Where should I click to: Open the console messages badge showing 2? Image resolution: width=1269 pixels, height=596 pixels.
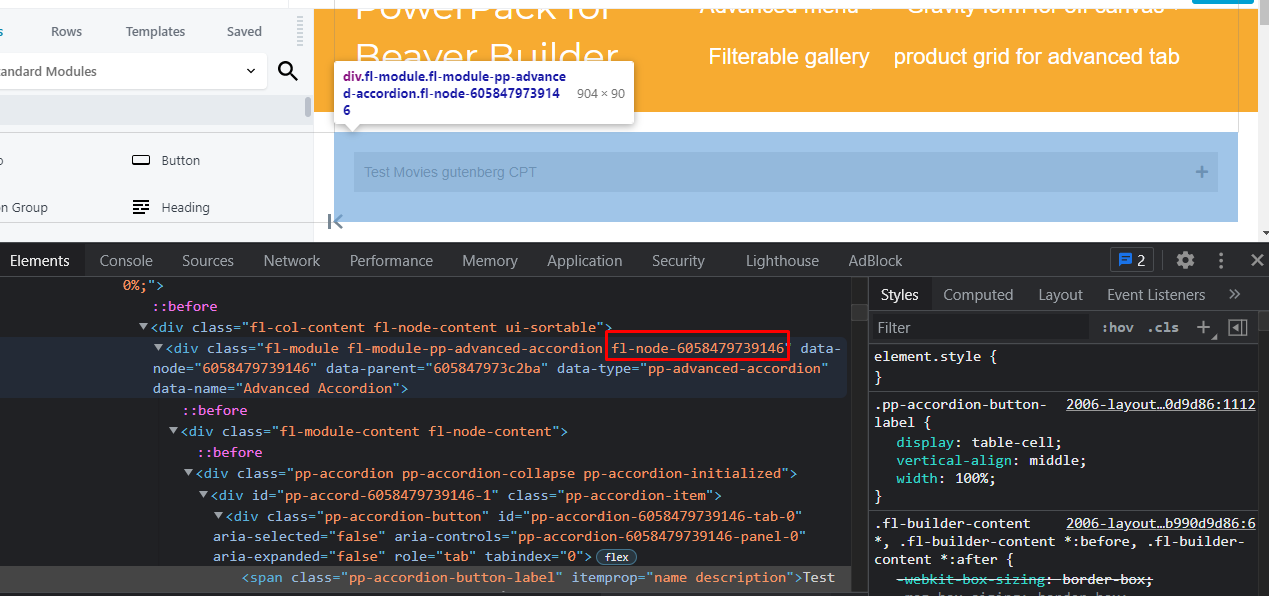point(1132,260)
